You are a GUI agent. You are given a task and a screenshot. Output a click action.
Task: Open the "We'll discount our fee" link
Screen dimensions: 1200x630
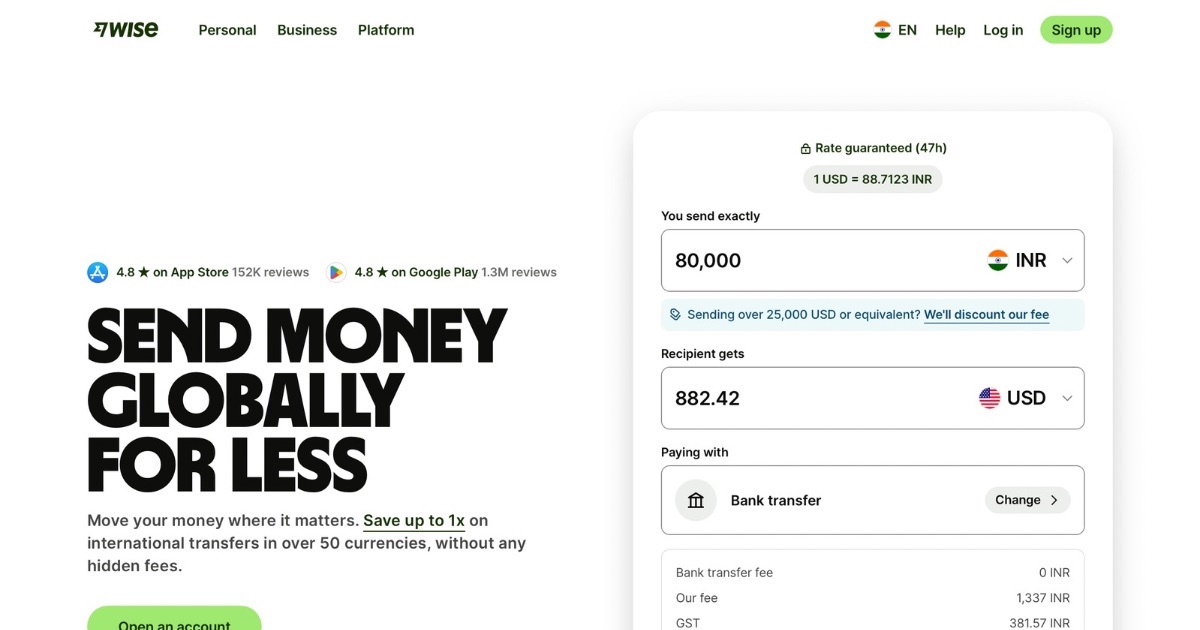(x=986, y=314)
